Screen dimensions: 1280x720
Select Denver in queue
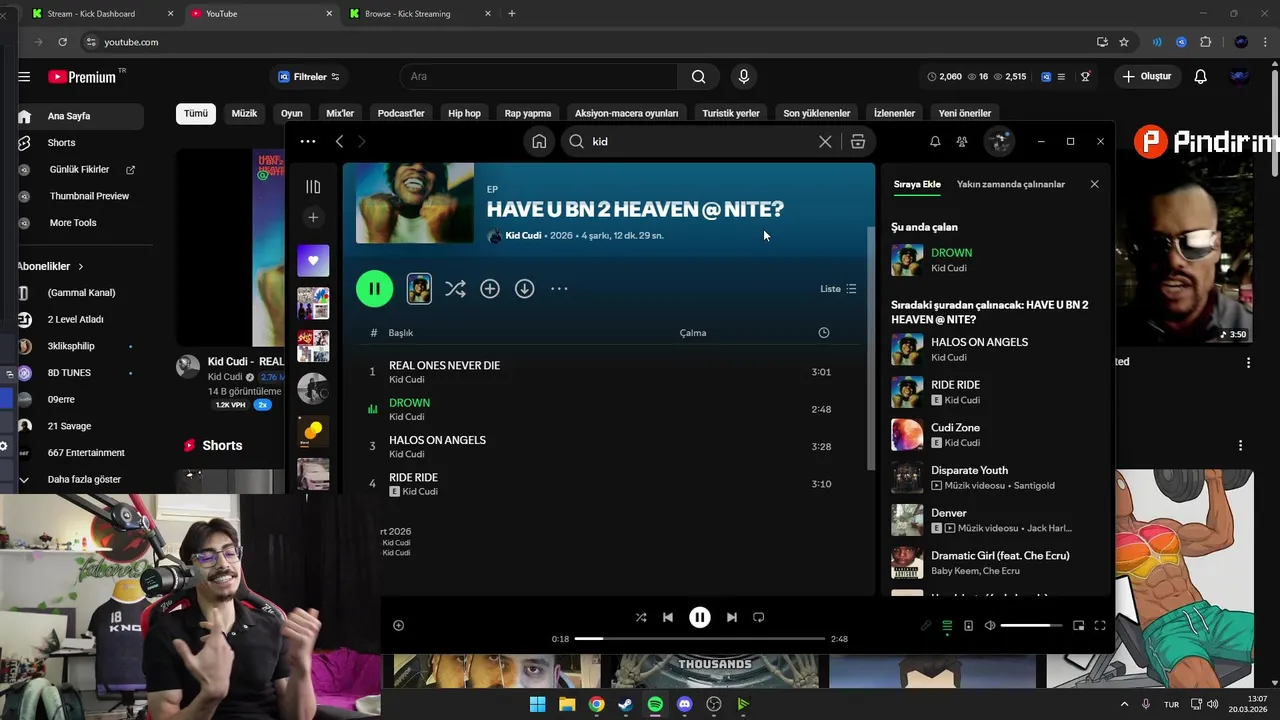coord(996,520)
